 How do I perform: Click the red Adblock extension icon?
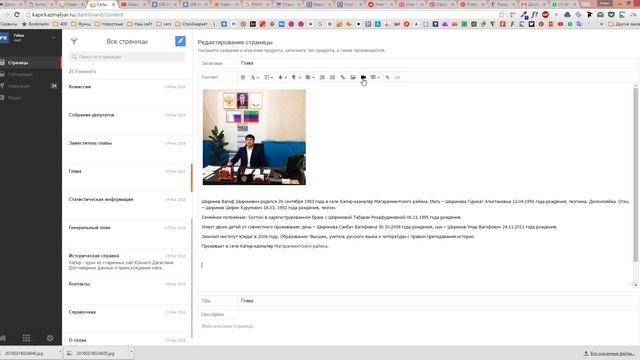pos(545,15)
